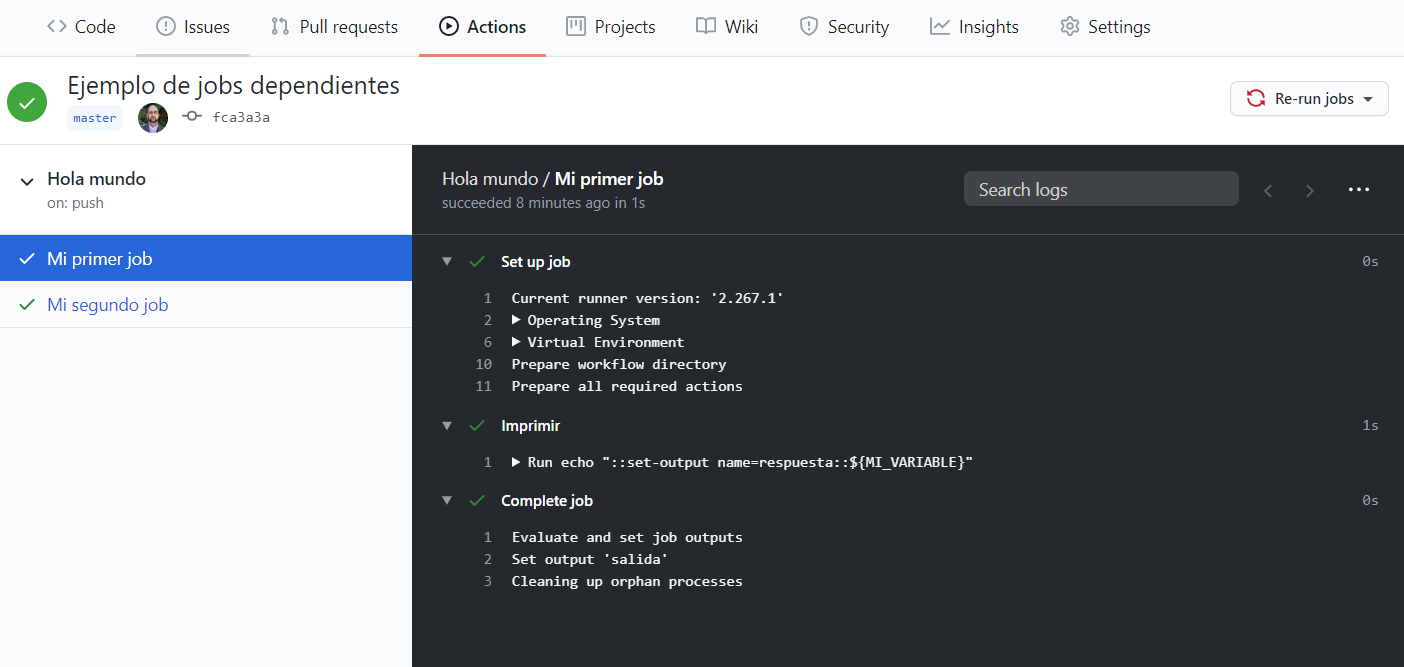Collapse the Set up job step

(x=447, y=262)
